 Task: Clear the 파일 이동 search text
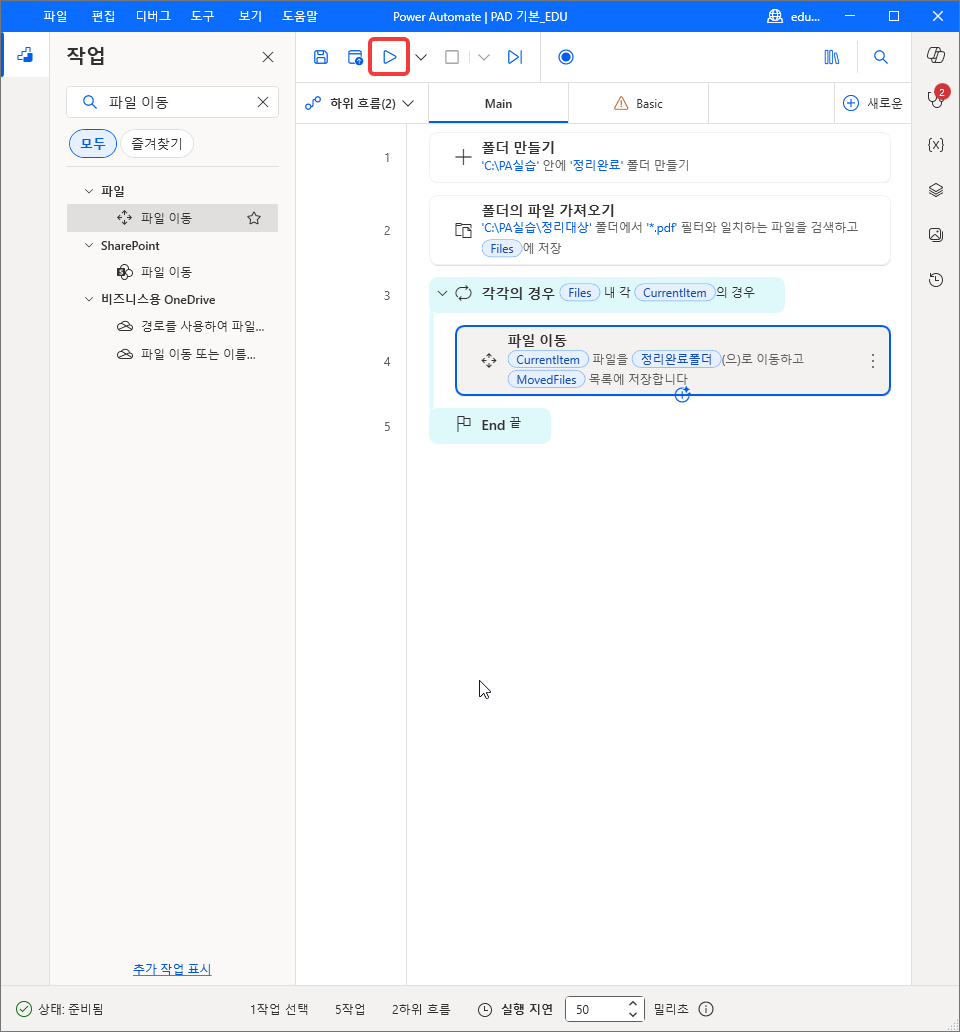(x=263, y=102)
